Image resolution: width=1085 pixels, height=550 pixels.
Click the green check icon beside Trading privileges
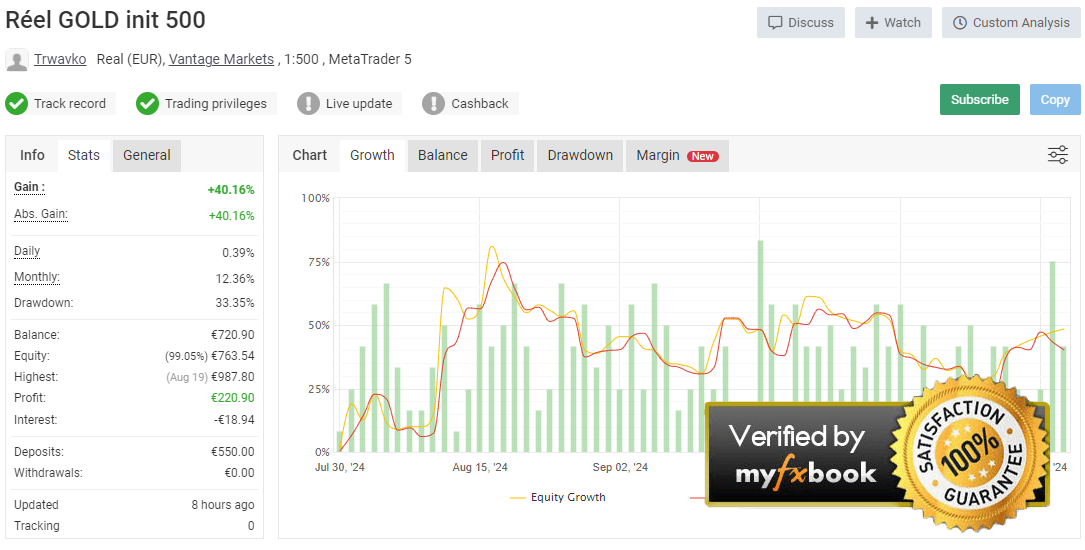coord(147,104)
